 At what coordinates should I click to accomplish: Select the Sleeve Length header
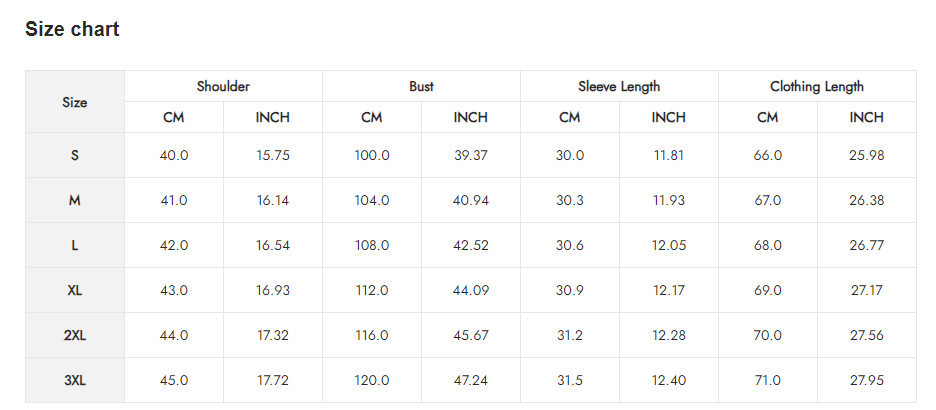click(619, 87)
